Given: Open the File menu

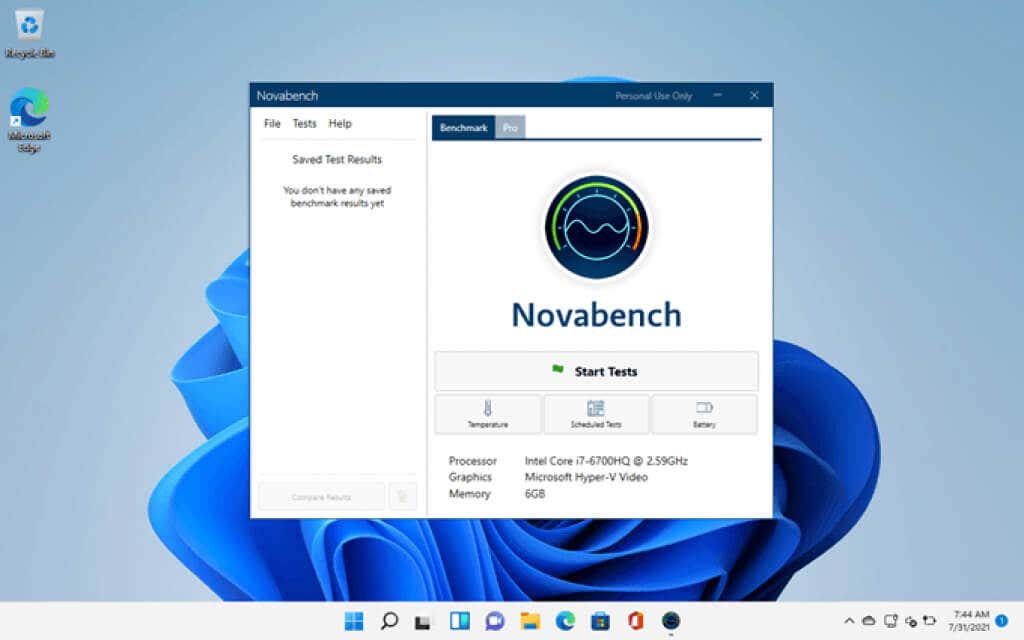Looking at the screenshot, I should click(272, 123).
